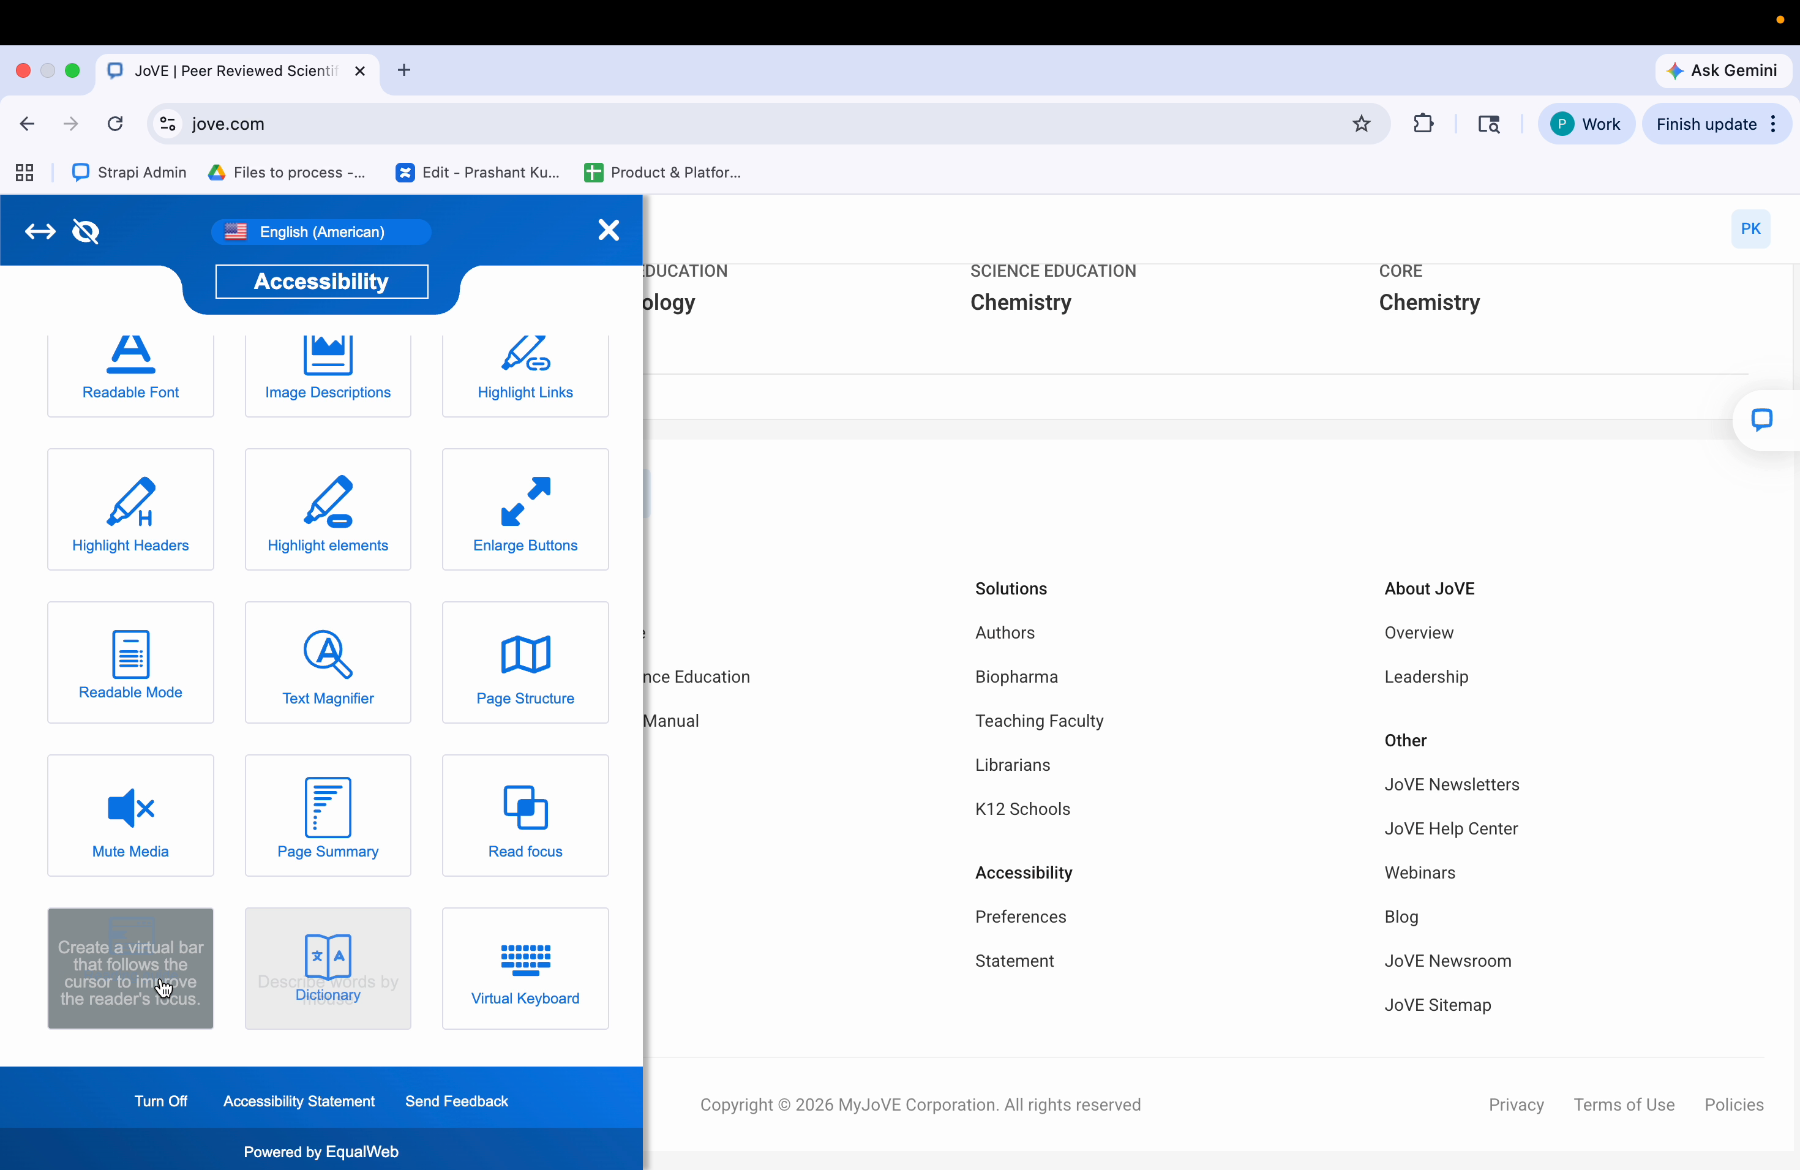Select the JoVE Peer Reviewed tab
This screenshot has height=1170, width=1800.
click(x=237, y=71)
